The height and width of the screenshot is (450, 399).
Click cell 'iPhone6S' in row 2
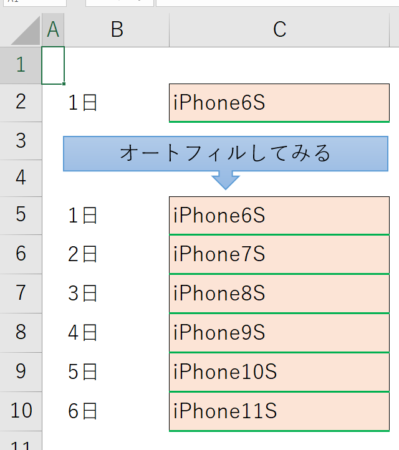279,103
